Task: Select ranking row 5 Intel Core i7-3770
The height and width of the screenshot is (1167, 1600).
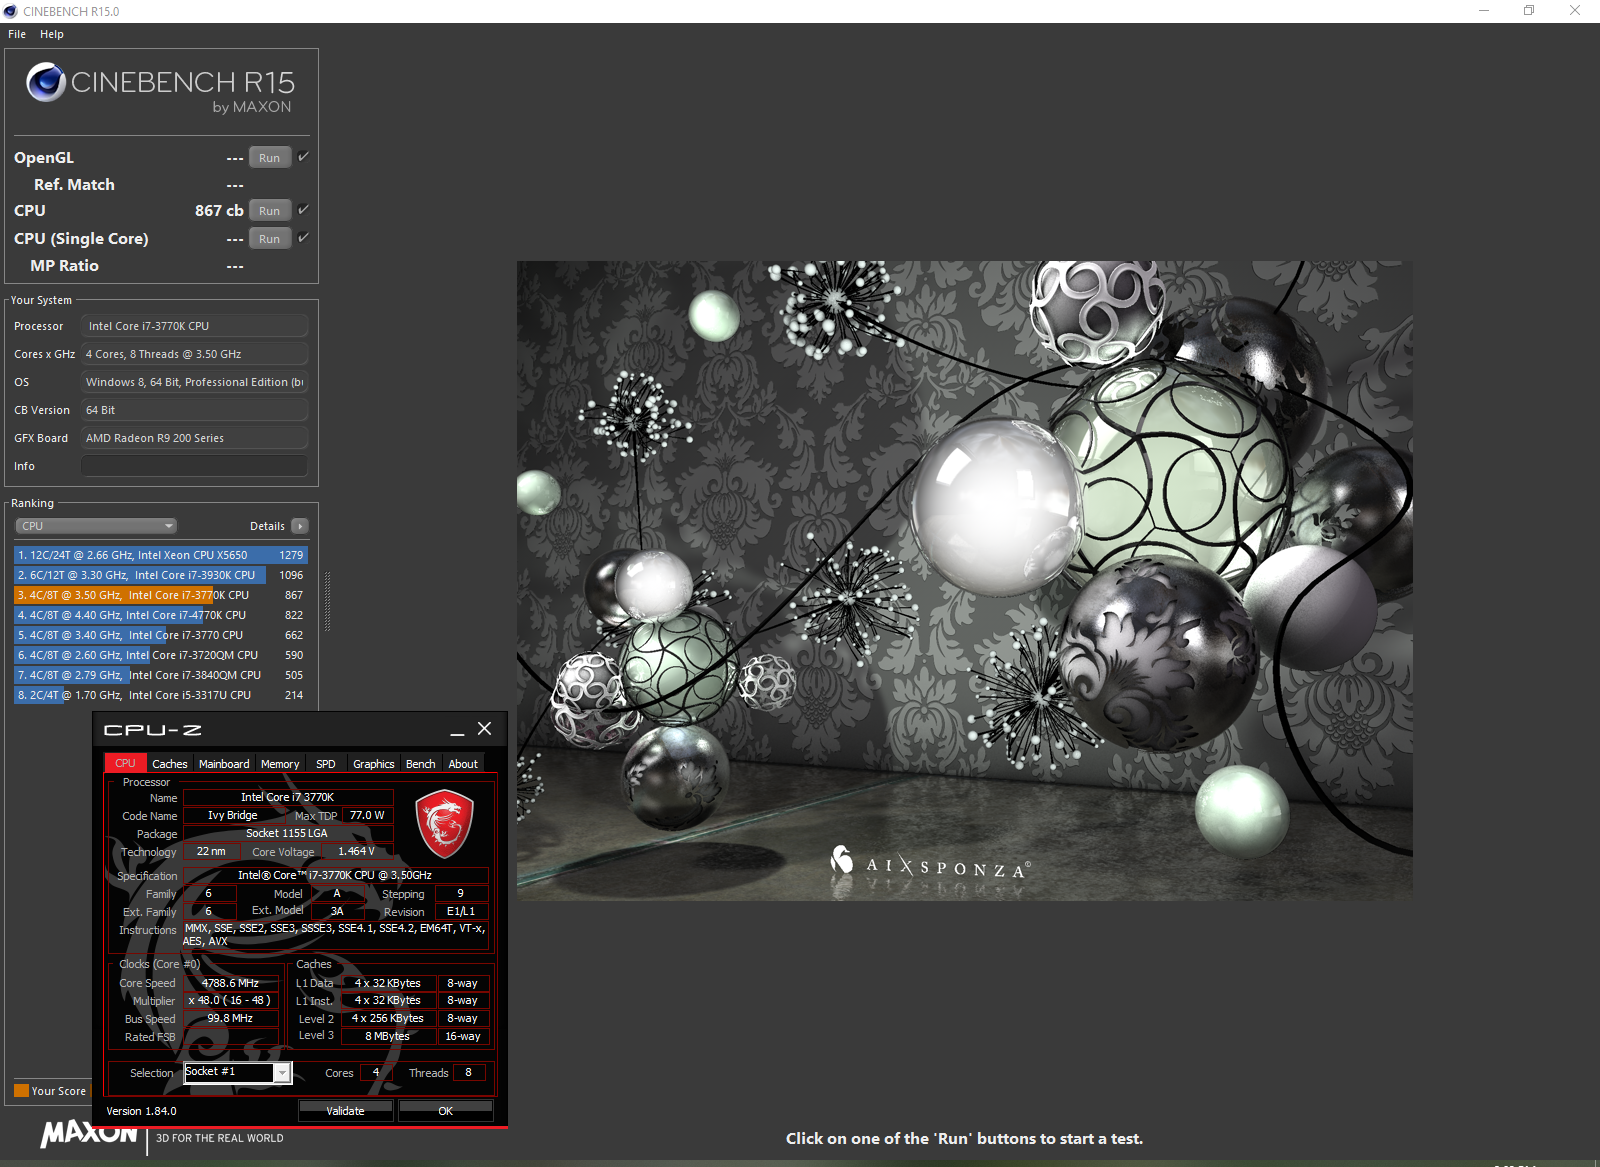Action: point(161,635)
